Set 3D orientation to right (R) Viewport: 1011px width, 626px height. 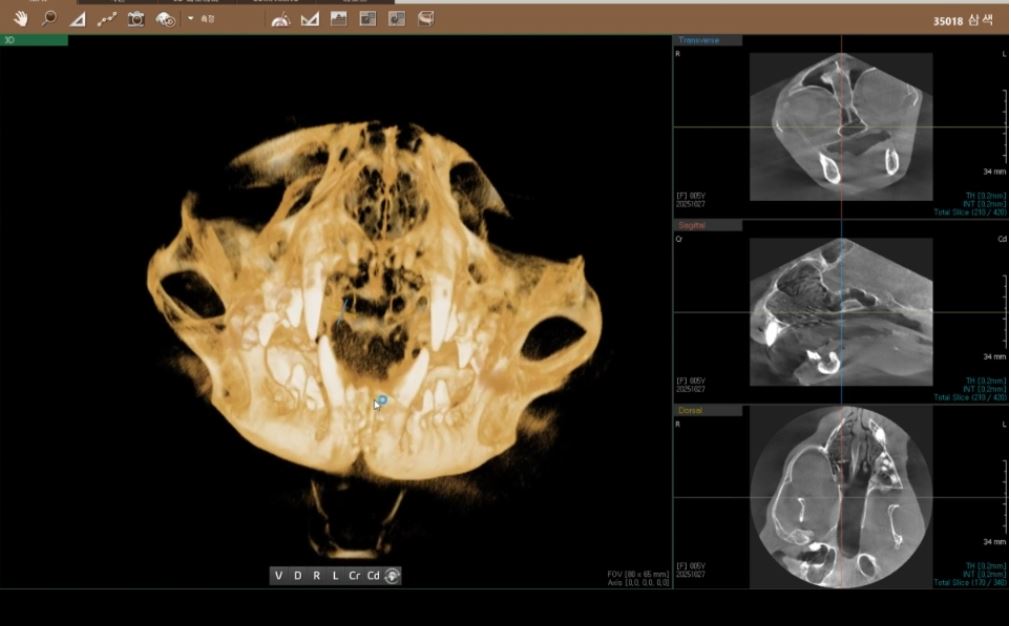tap(316, 576)
